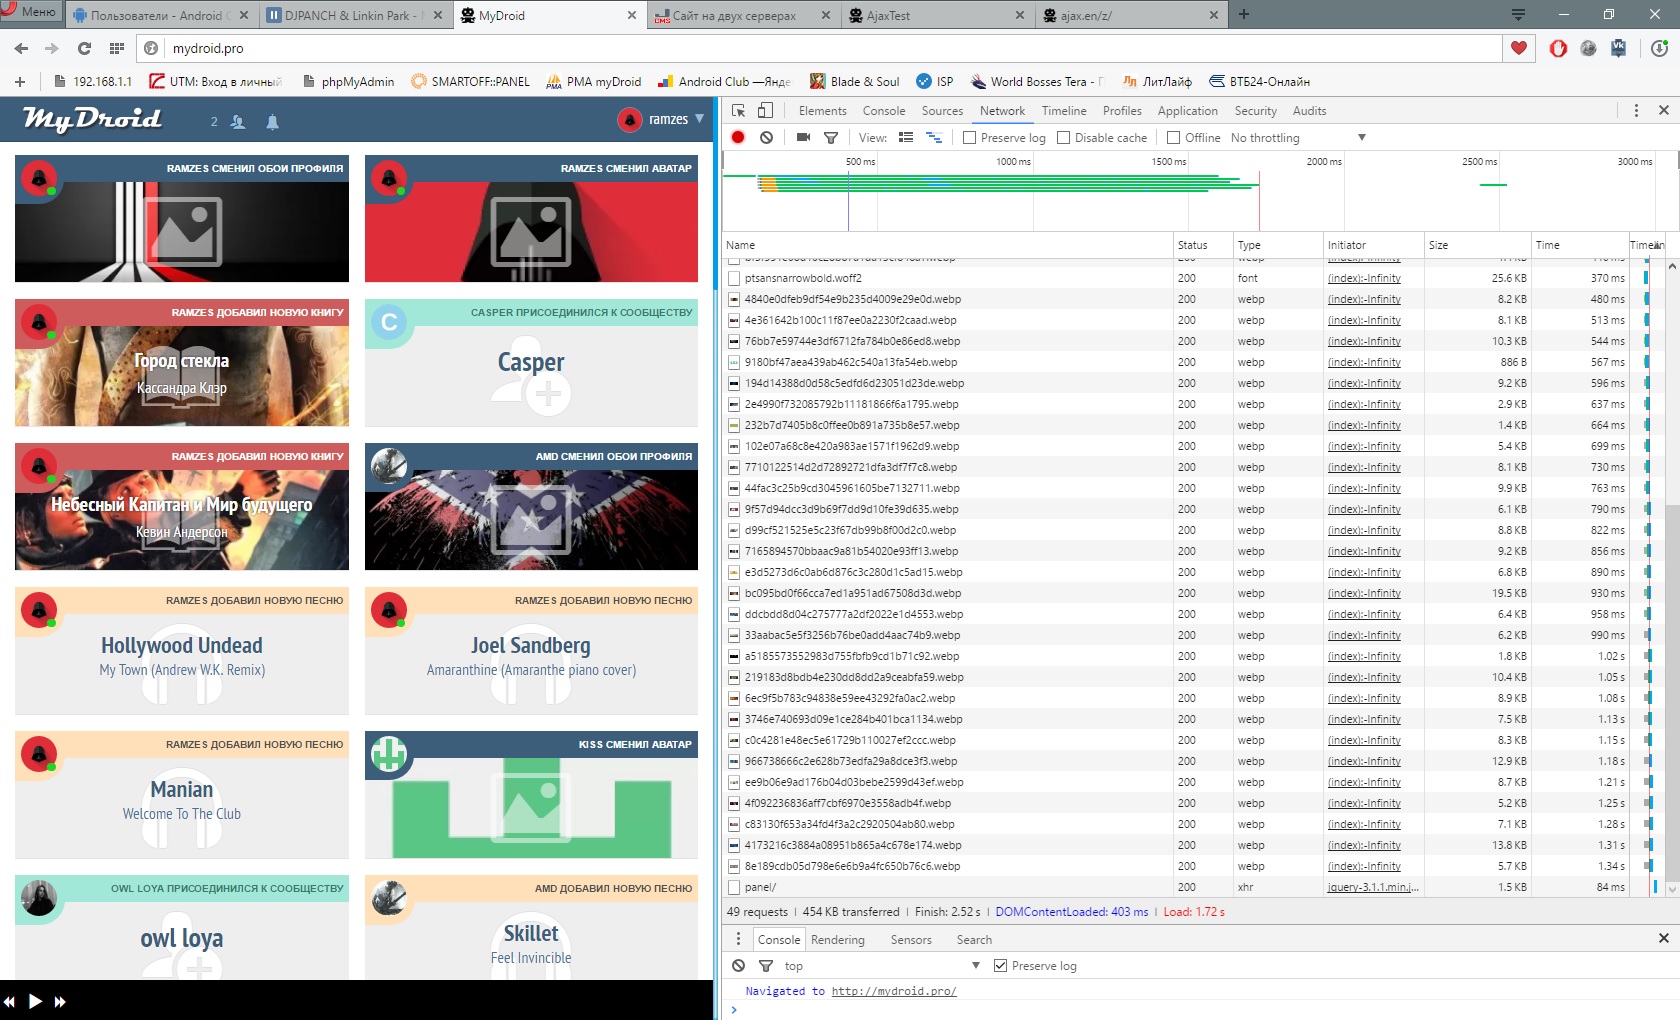Open the Sensors tab in the drawer

tap(911, 940)
